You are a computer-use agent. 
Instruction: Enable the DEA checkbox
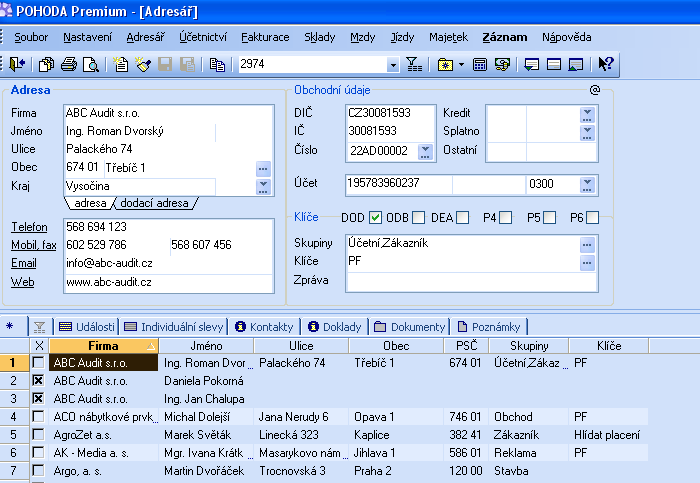pos(462,217)
